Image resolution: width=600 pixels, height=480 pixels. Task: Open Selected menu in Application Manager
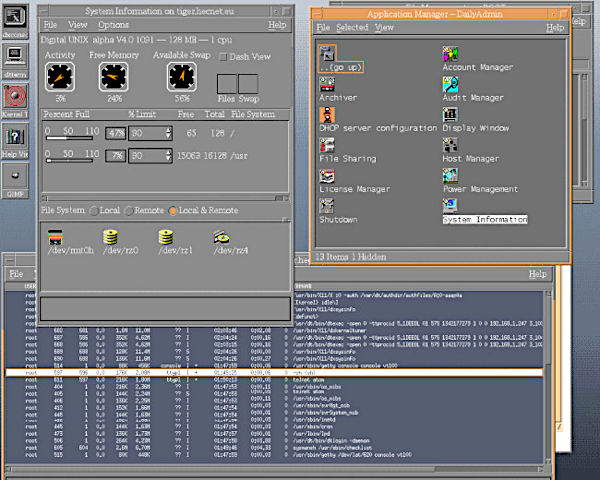(x=352, y=28)
